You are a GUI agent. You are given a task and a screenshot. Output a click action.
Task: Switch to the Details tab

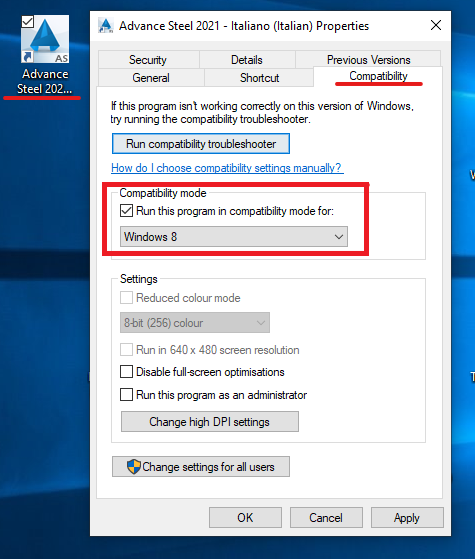pyautogui.click(x=247, y=60)
